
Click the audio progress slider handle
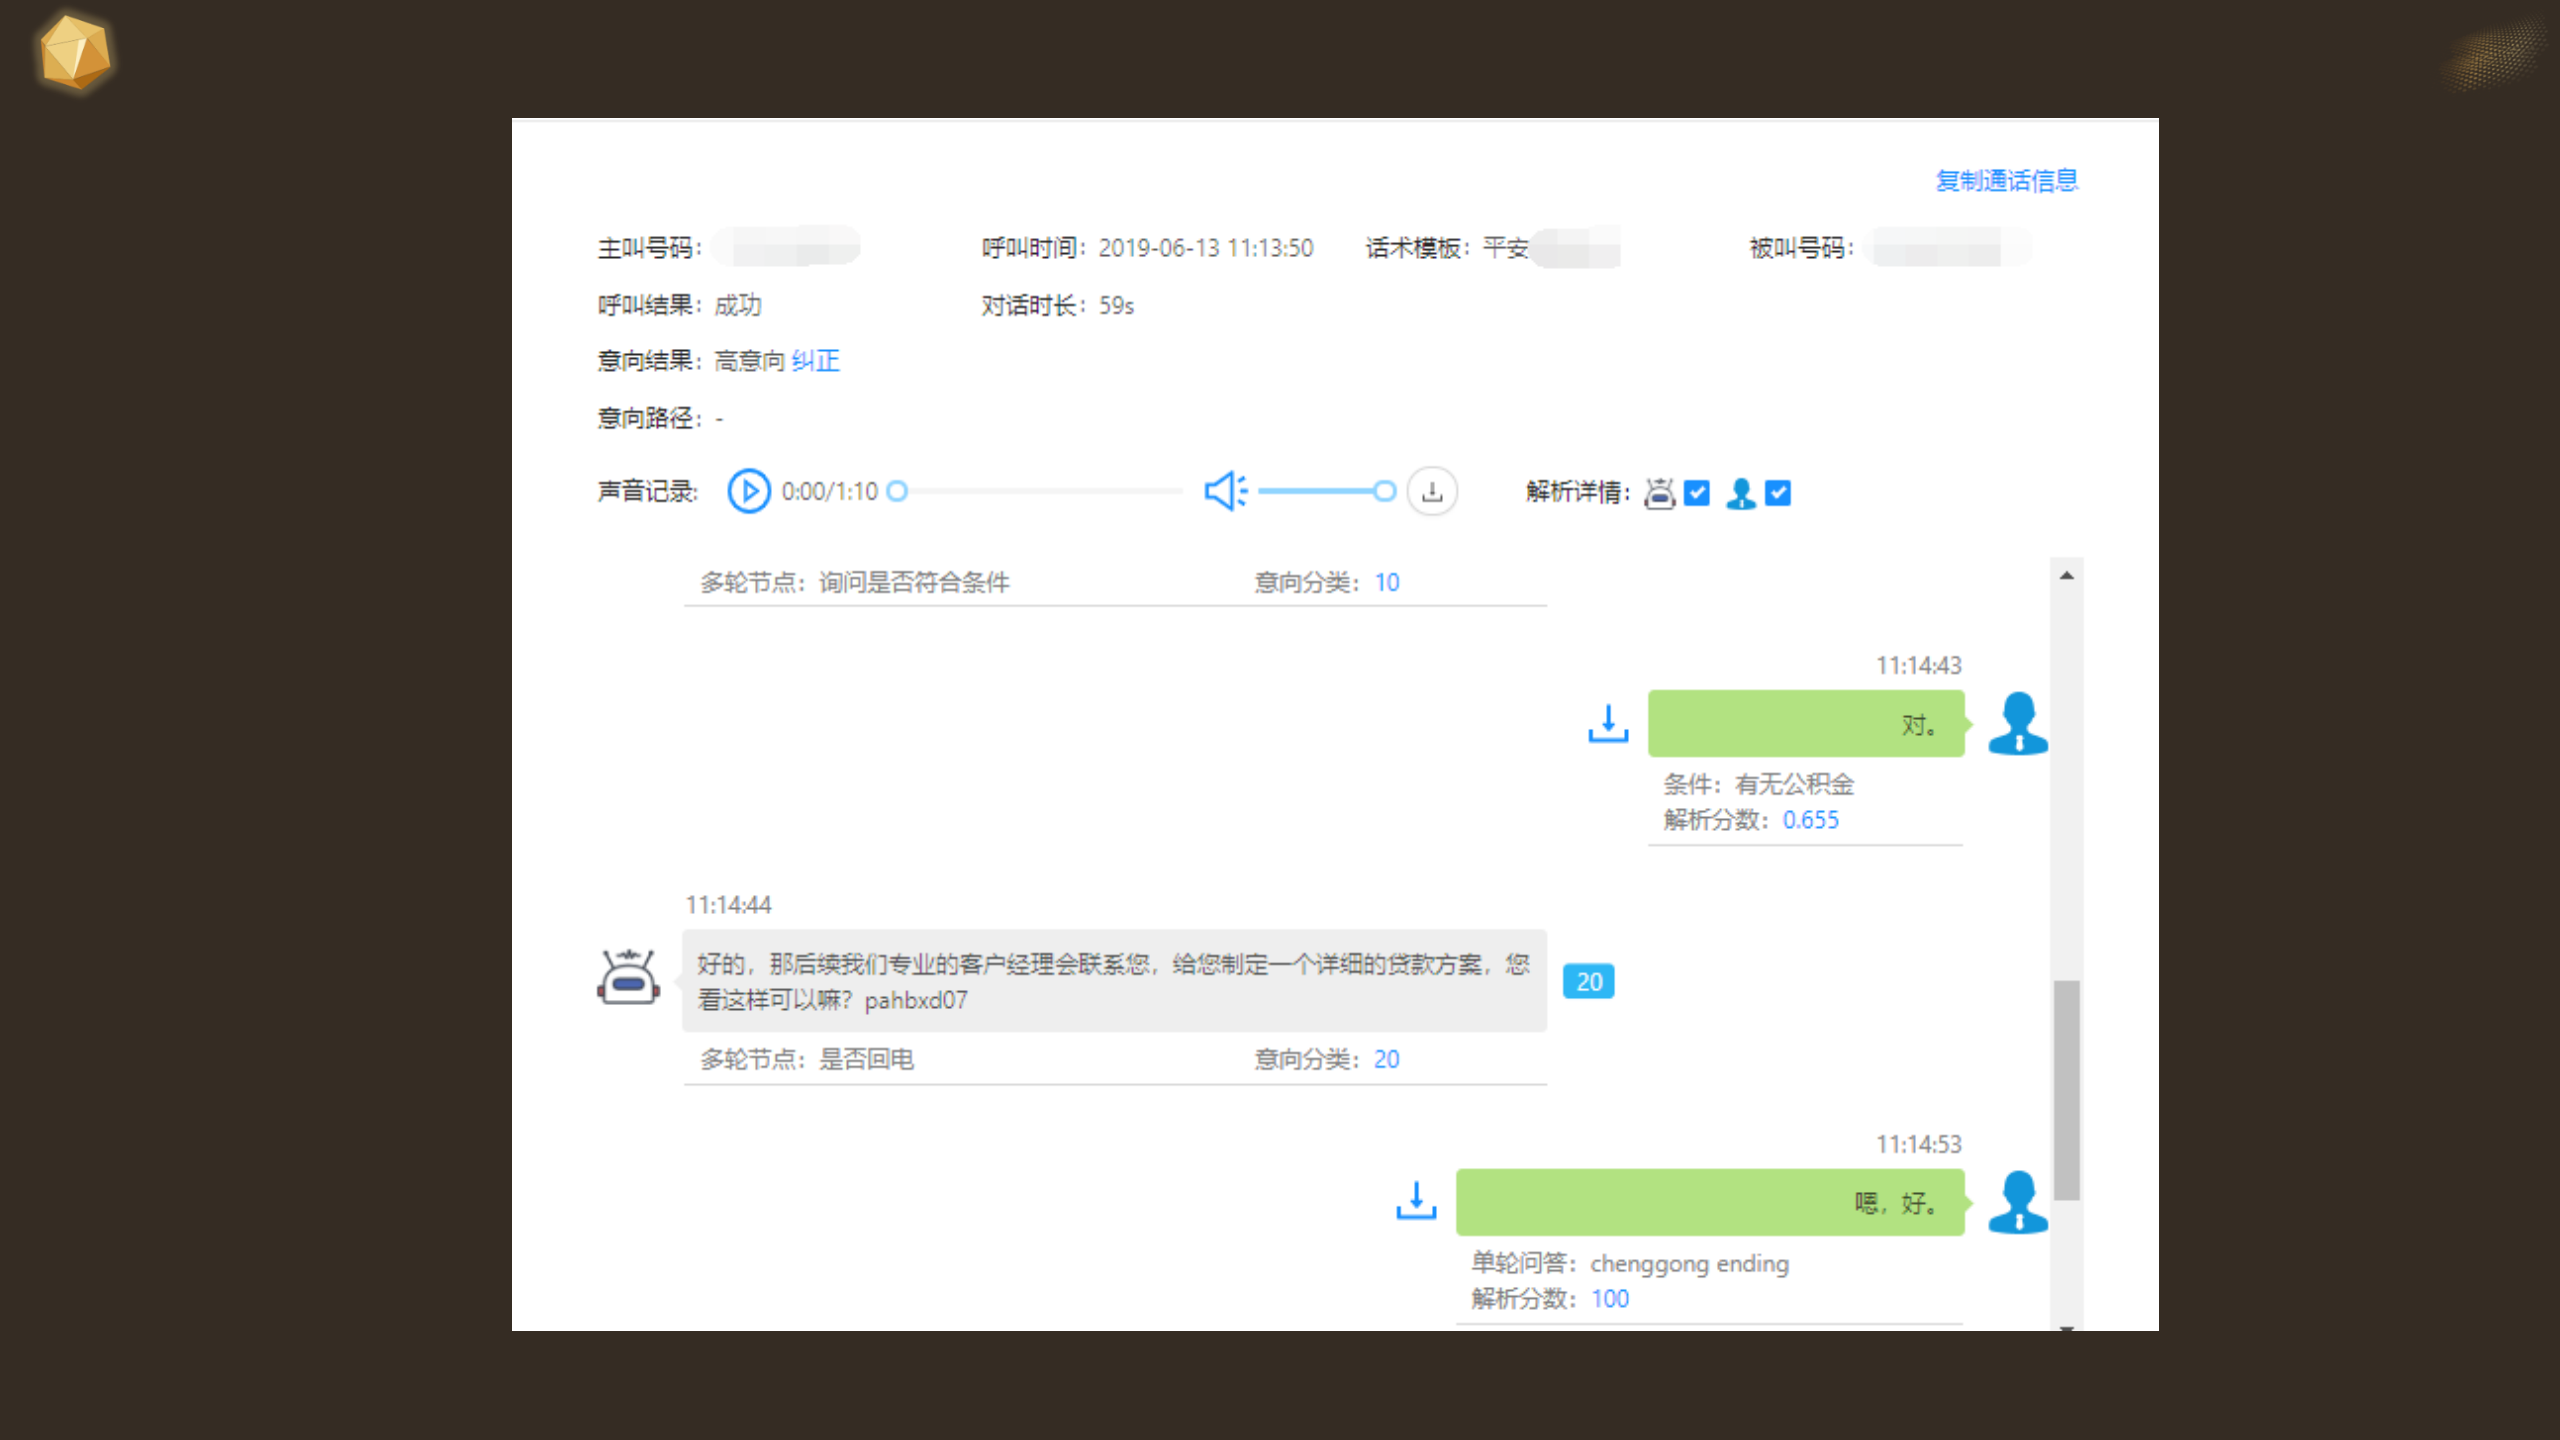click(897, 491)
